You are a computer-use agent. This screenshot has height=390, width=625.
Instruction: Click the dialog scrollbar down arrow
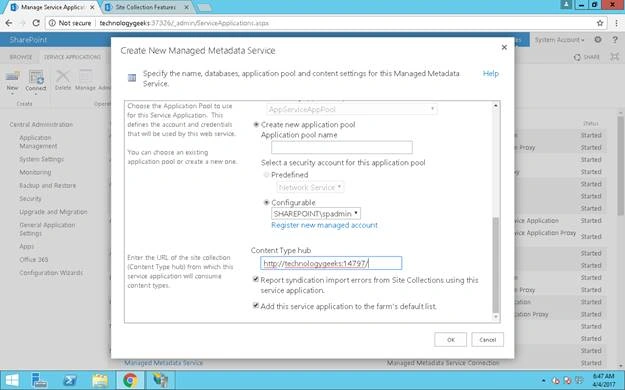tap(495, 317)
